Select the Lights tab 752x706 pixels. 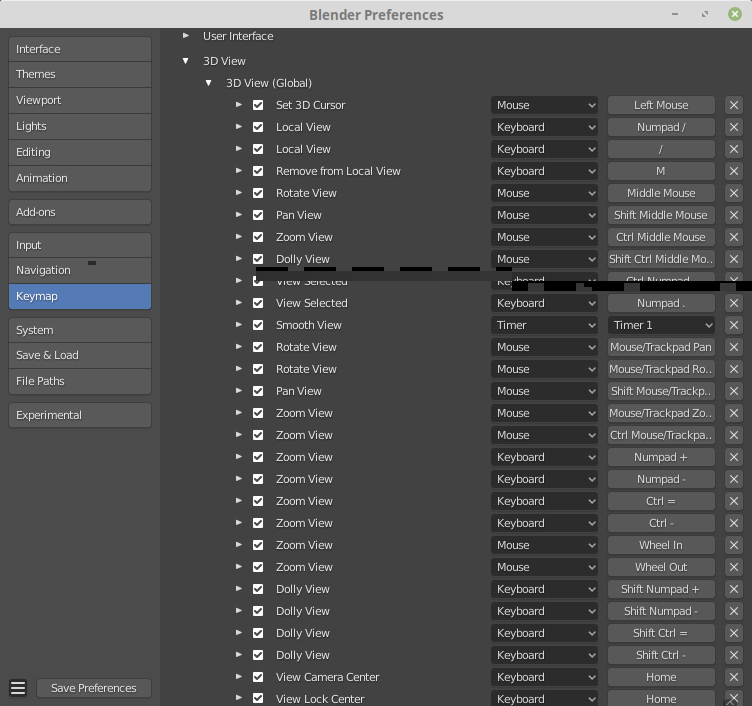coord(80,126)
